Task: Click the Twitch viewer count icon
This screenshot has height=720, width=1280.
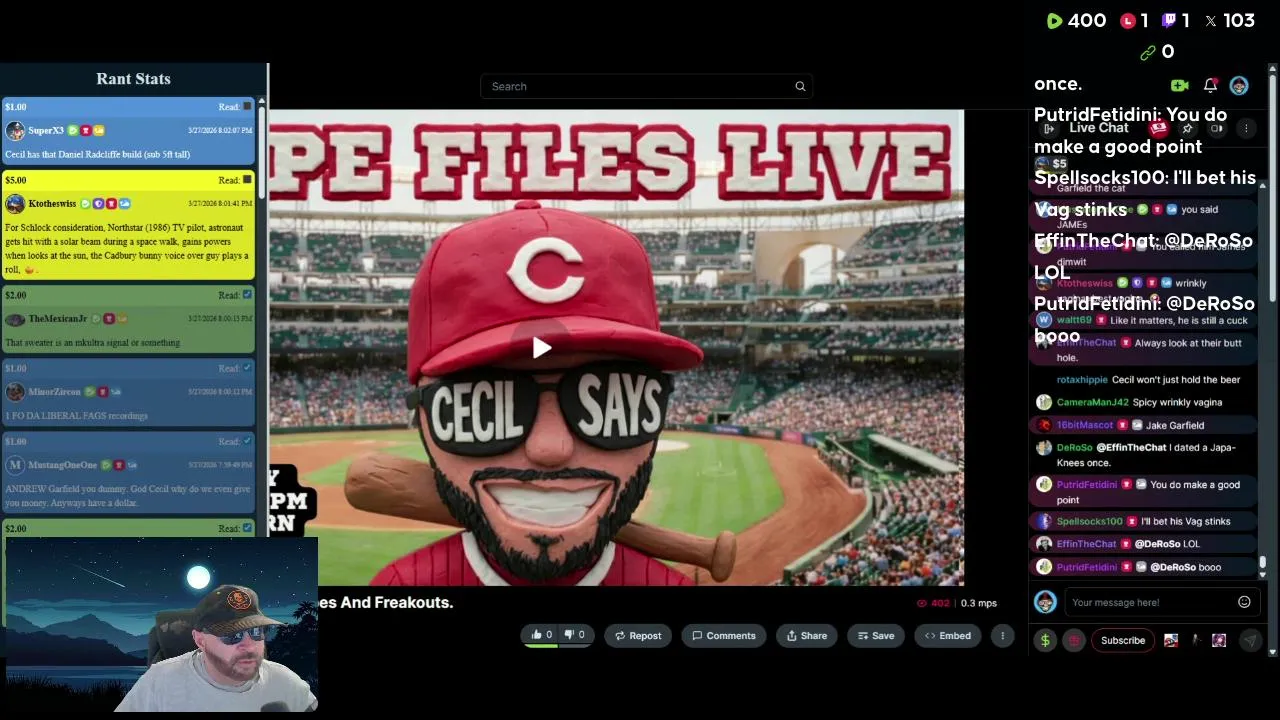Action: 1168,21
